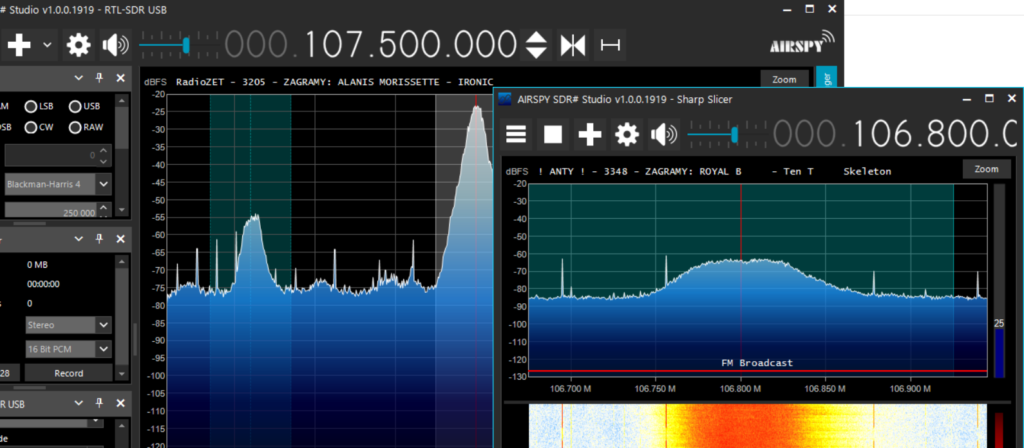Select the USB demodulation mode
The height and width of the screenshot is (448, 1024).
click(84, 106)
